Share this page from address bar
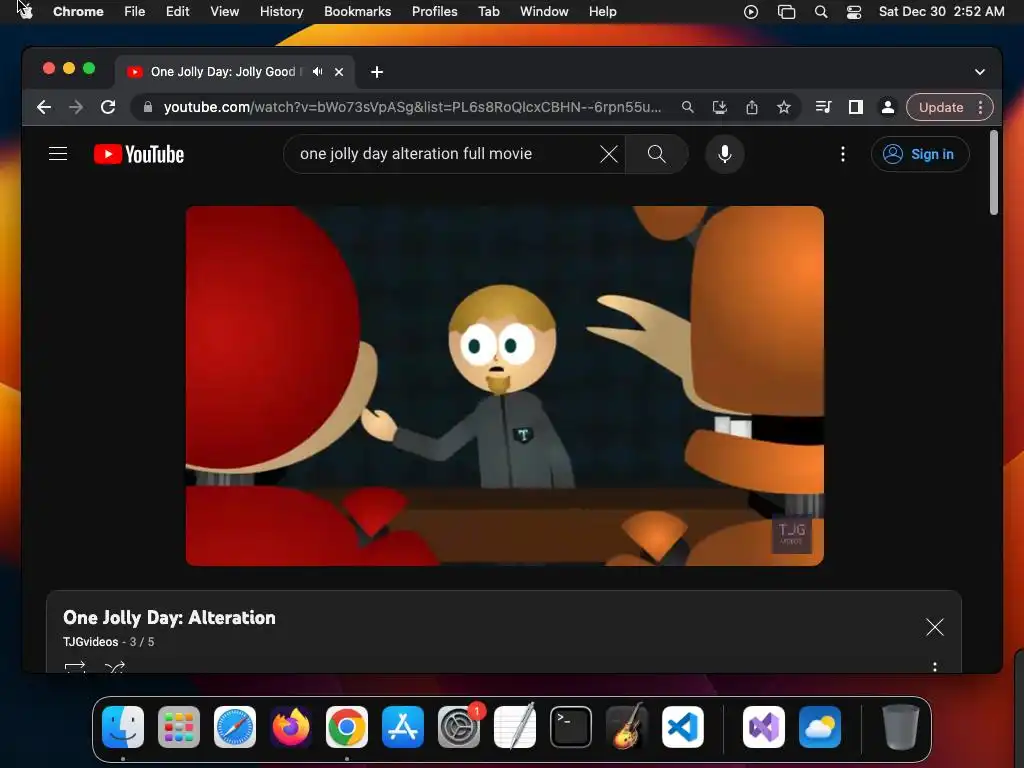Image resolution: width=1024 pixels, height=768 pixels. tap(752, 107)
